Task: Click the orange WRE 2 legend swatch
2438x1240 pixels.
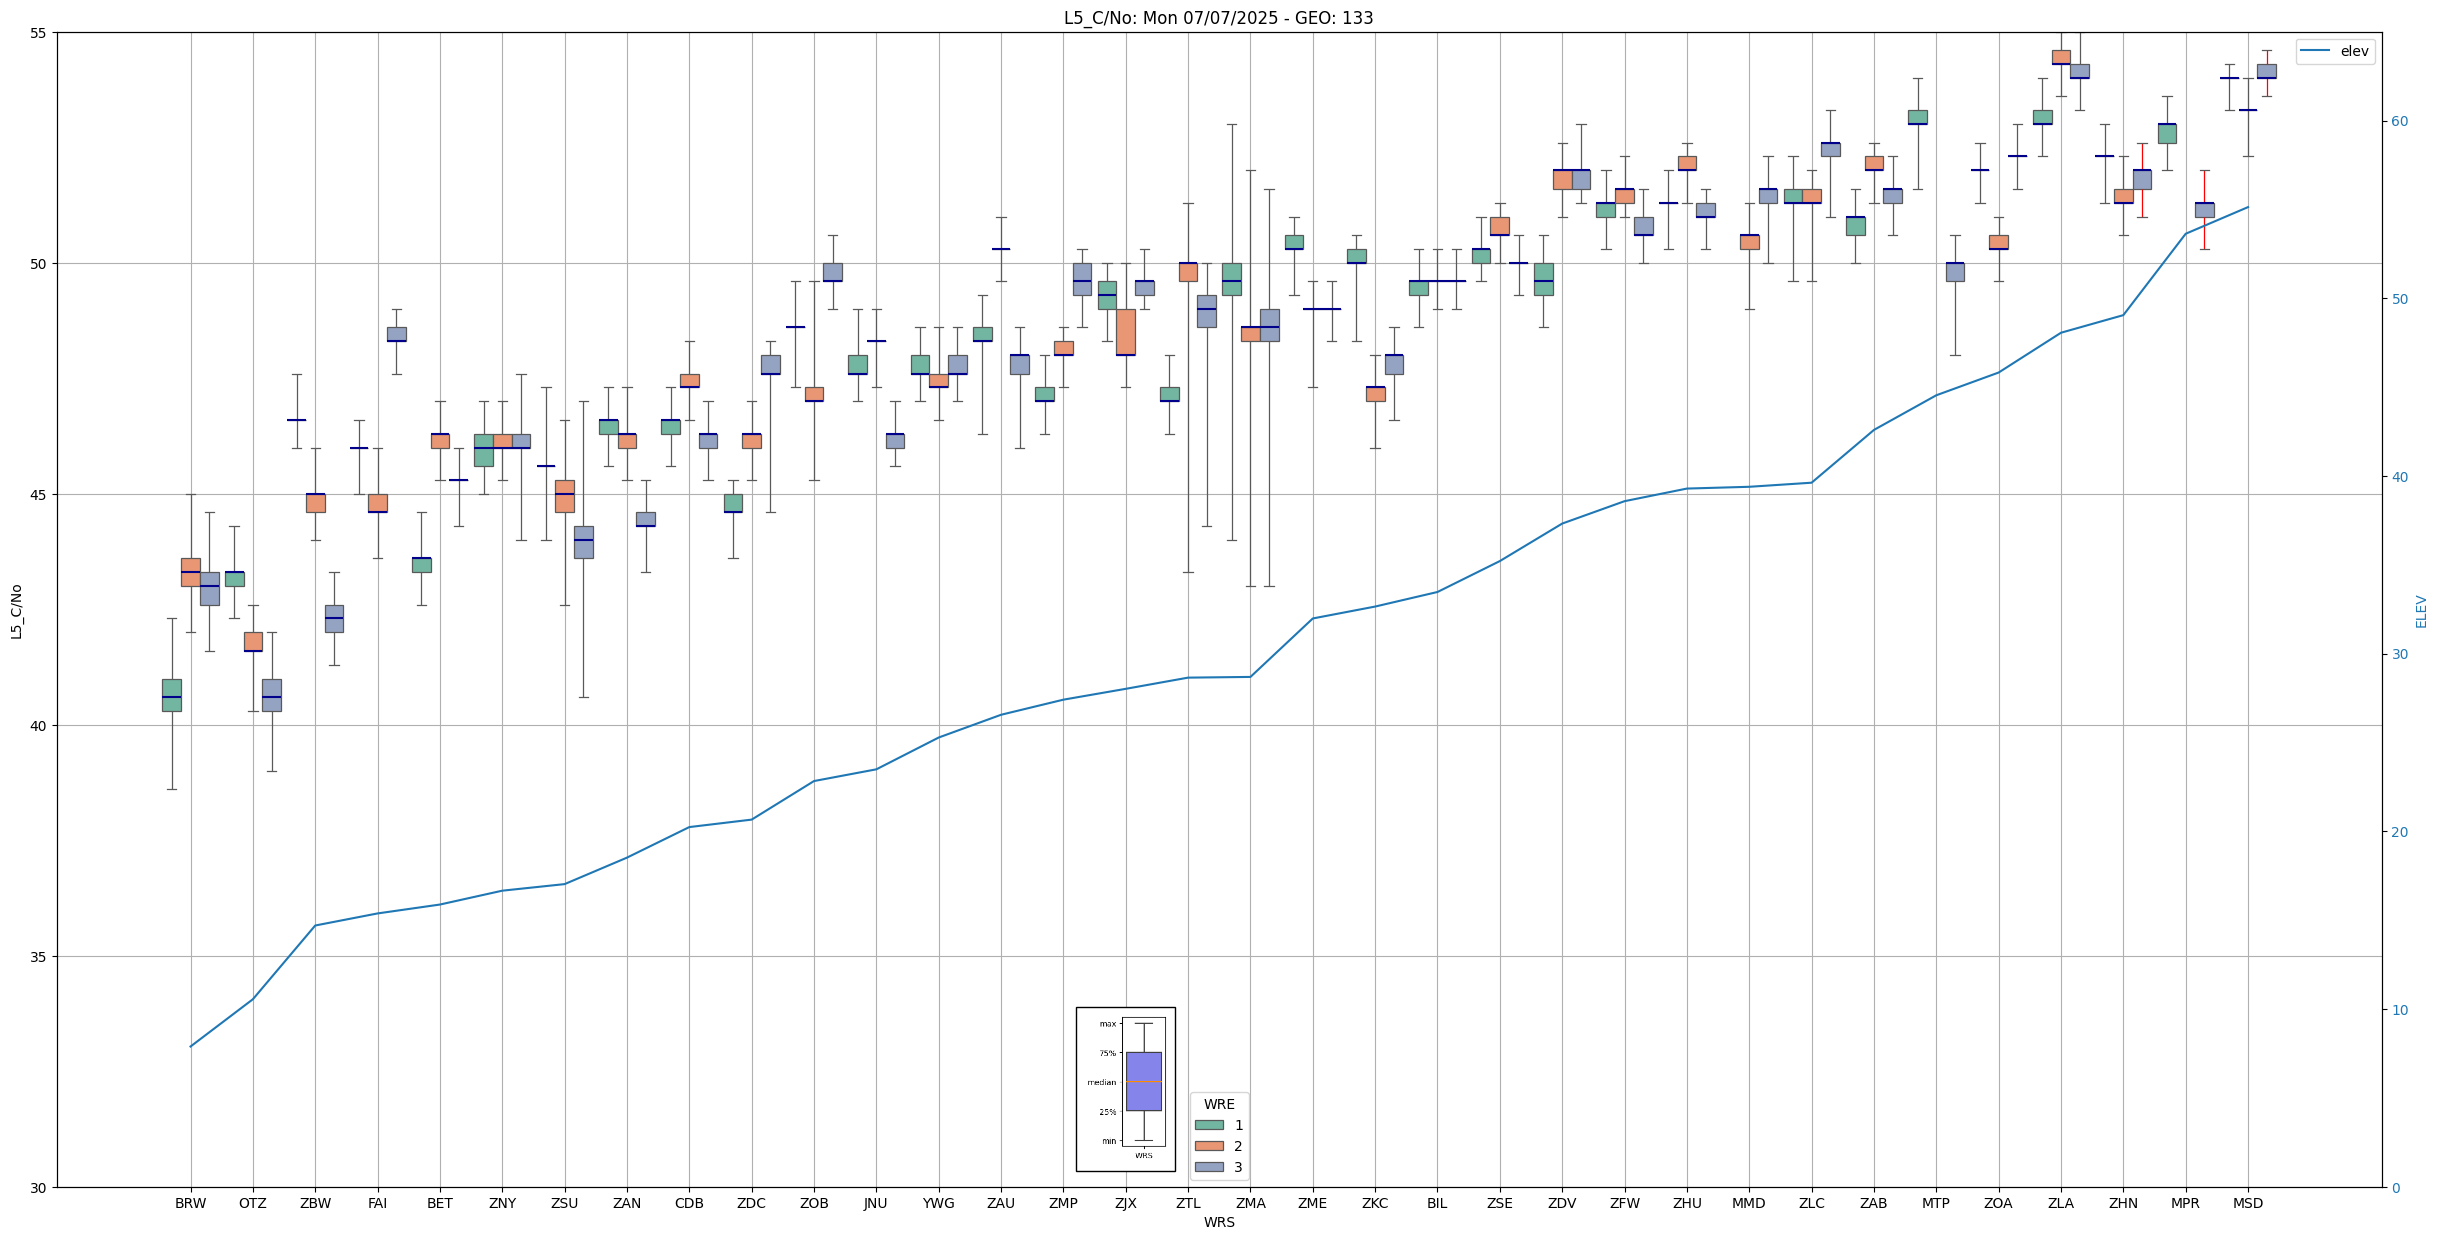Action: coord(1209,1146)
